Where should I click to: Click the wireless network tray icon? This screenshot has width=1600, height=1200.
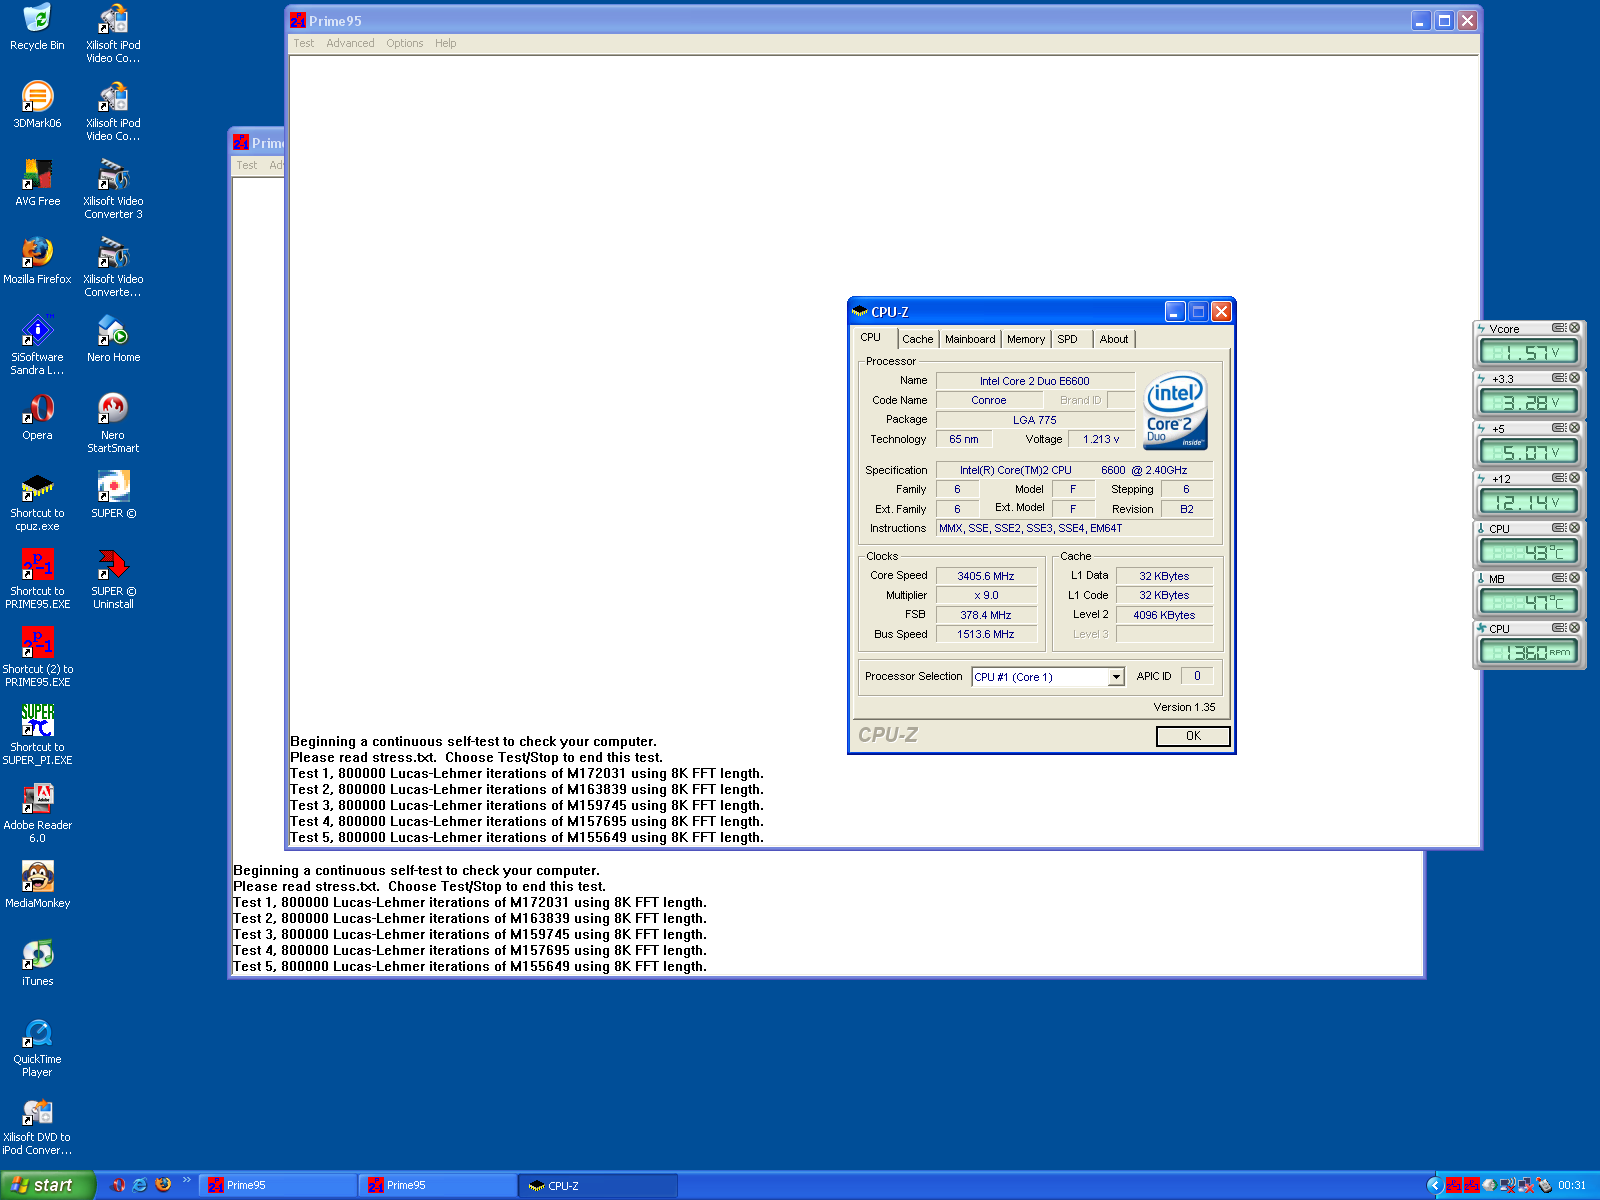point(1508,1186)
